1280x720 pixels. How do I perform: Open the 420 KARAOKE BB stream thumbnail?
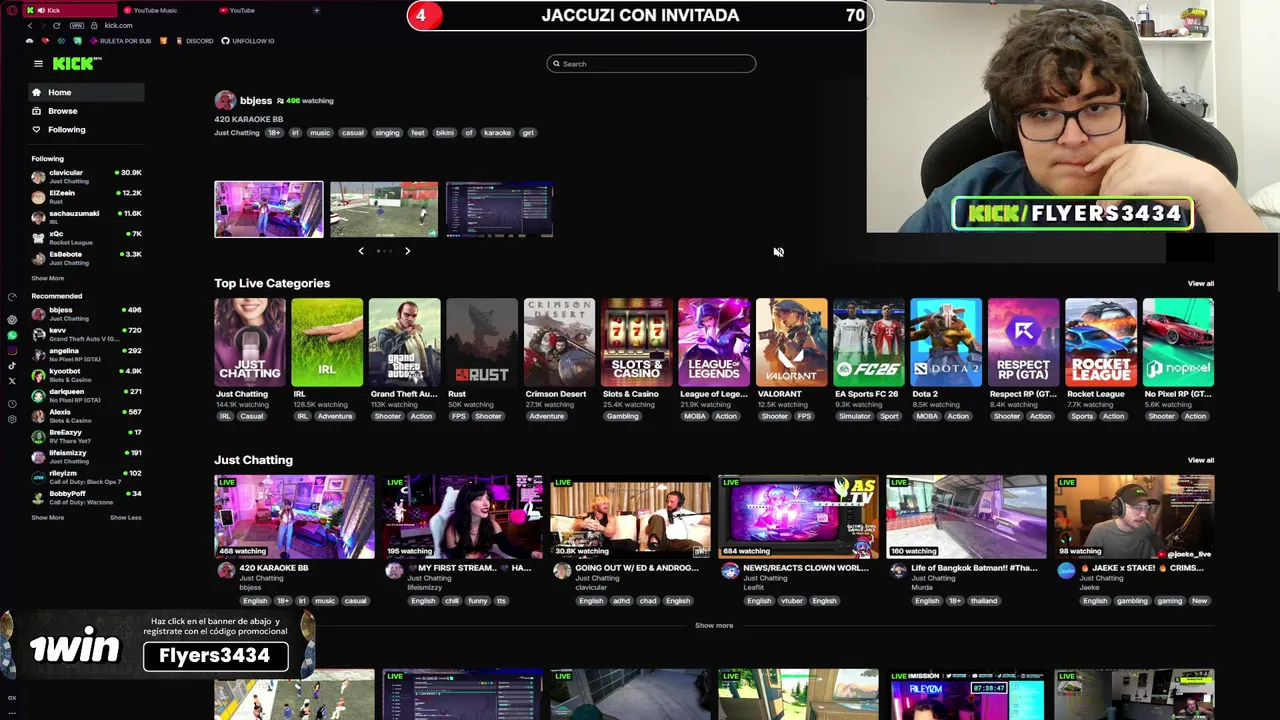coord(294,517)
